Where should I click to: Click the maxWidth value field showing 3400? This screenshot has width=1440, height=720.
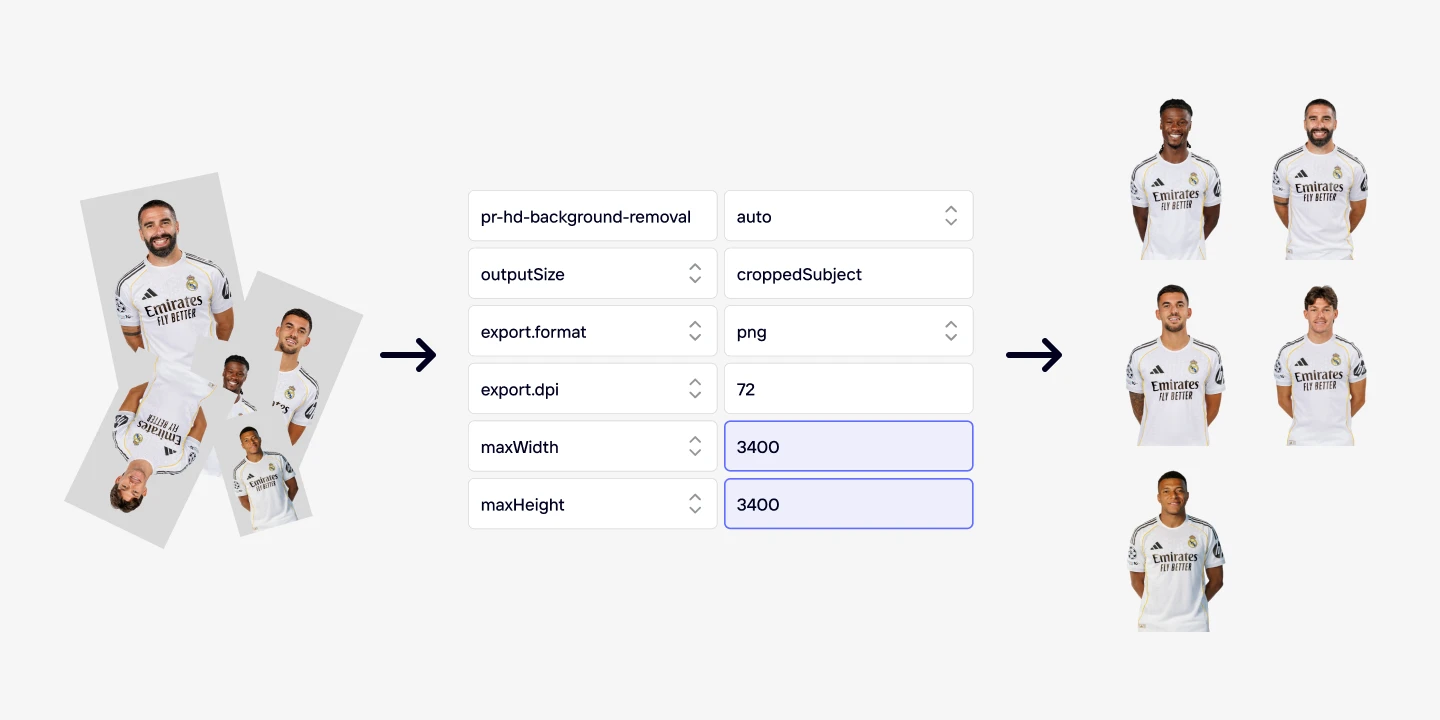click(x=848, y=447)
